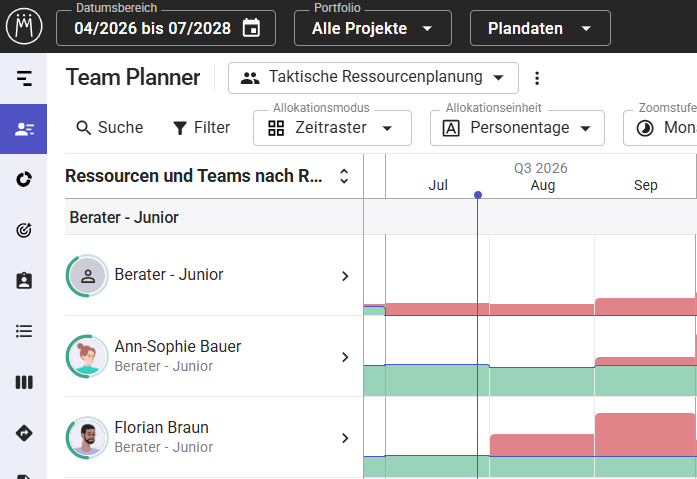
Task: Click the today marker on timeline
Action: point(478,195)
